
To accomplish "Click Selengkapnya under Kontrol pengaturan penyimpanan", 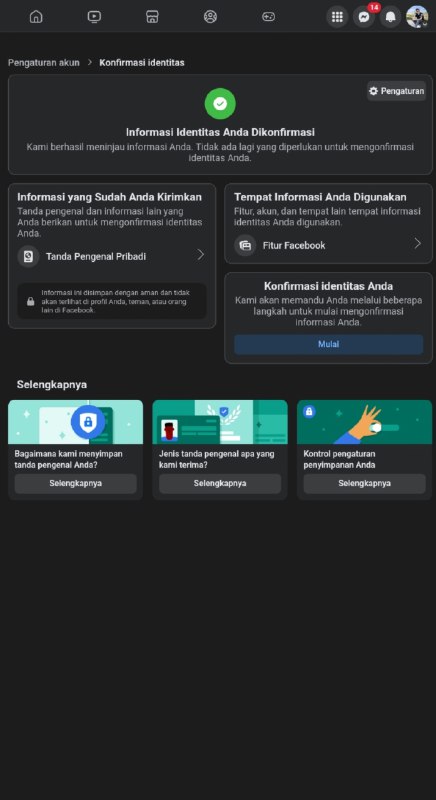I will [365, 483].
